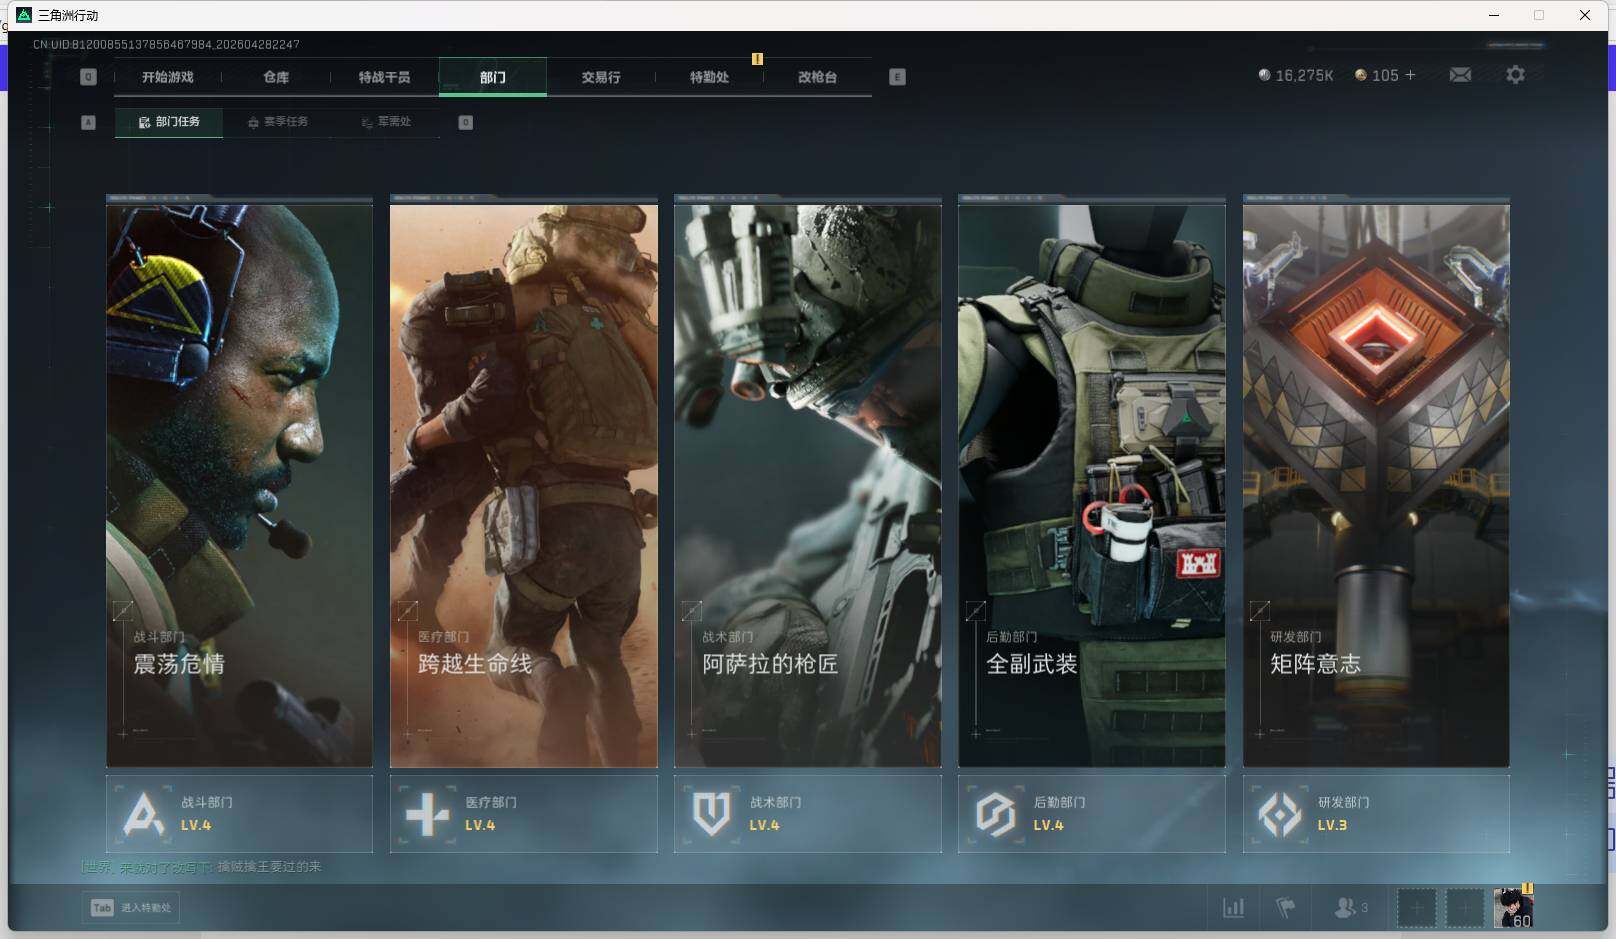Click the D key sub-tab icon
The width and height of the screenshot is (1616, 939).
[465, 122]
